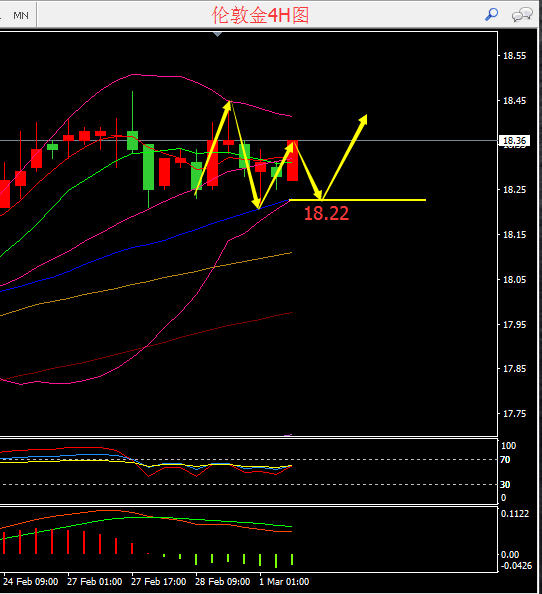Select the MN monthly timeframe button

21,16
